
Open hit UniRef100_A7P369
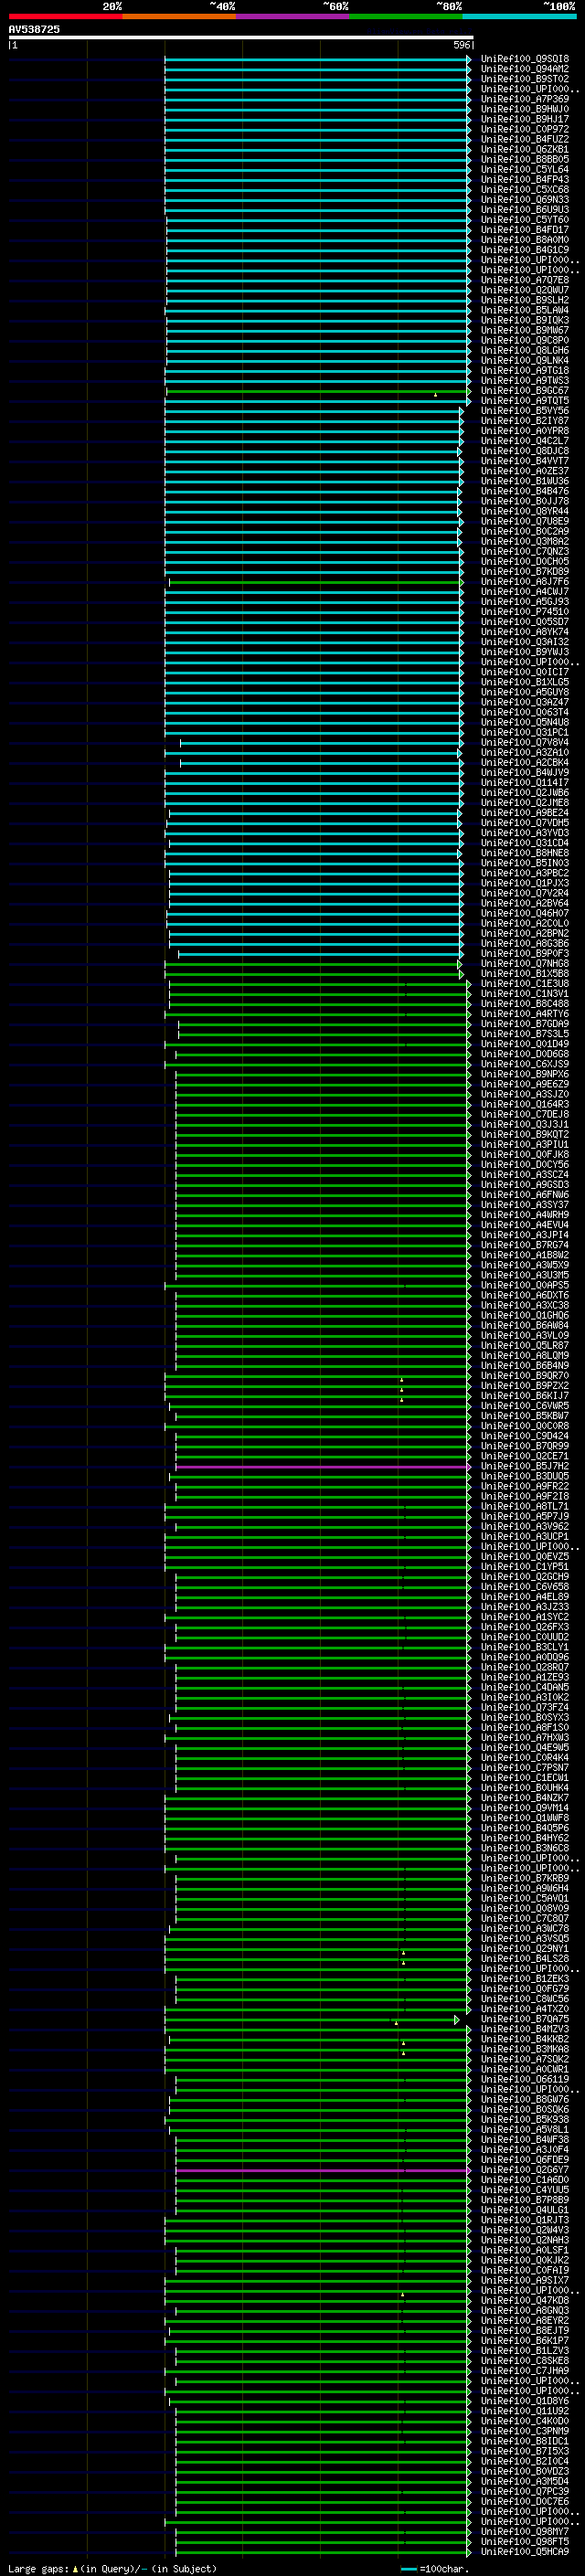(525, 99)
